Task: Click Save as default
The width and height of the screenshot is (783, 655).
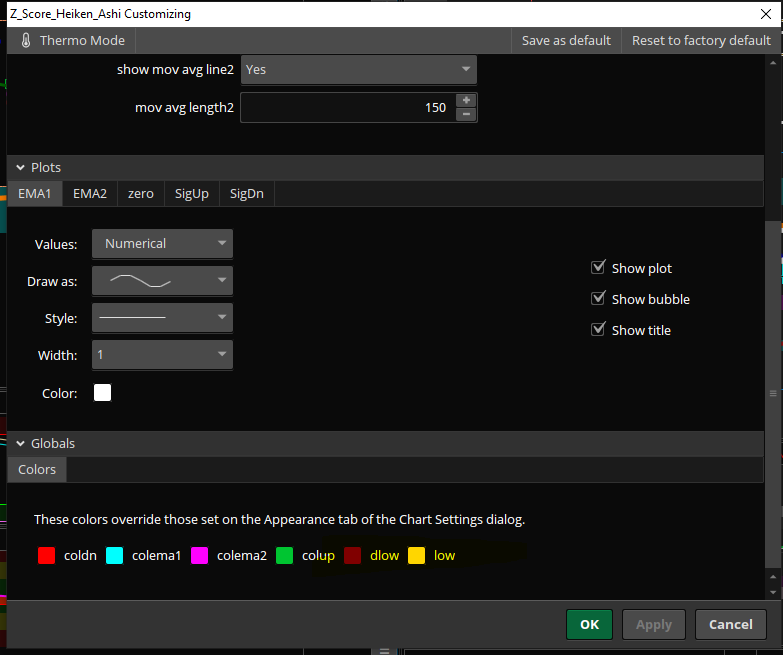Action: tap(566, 41)
